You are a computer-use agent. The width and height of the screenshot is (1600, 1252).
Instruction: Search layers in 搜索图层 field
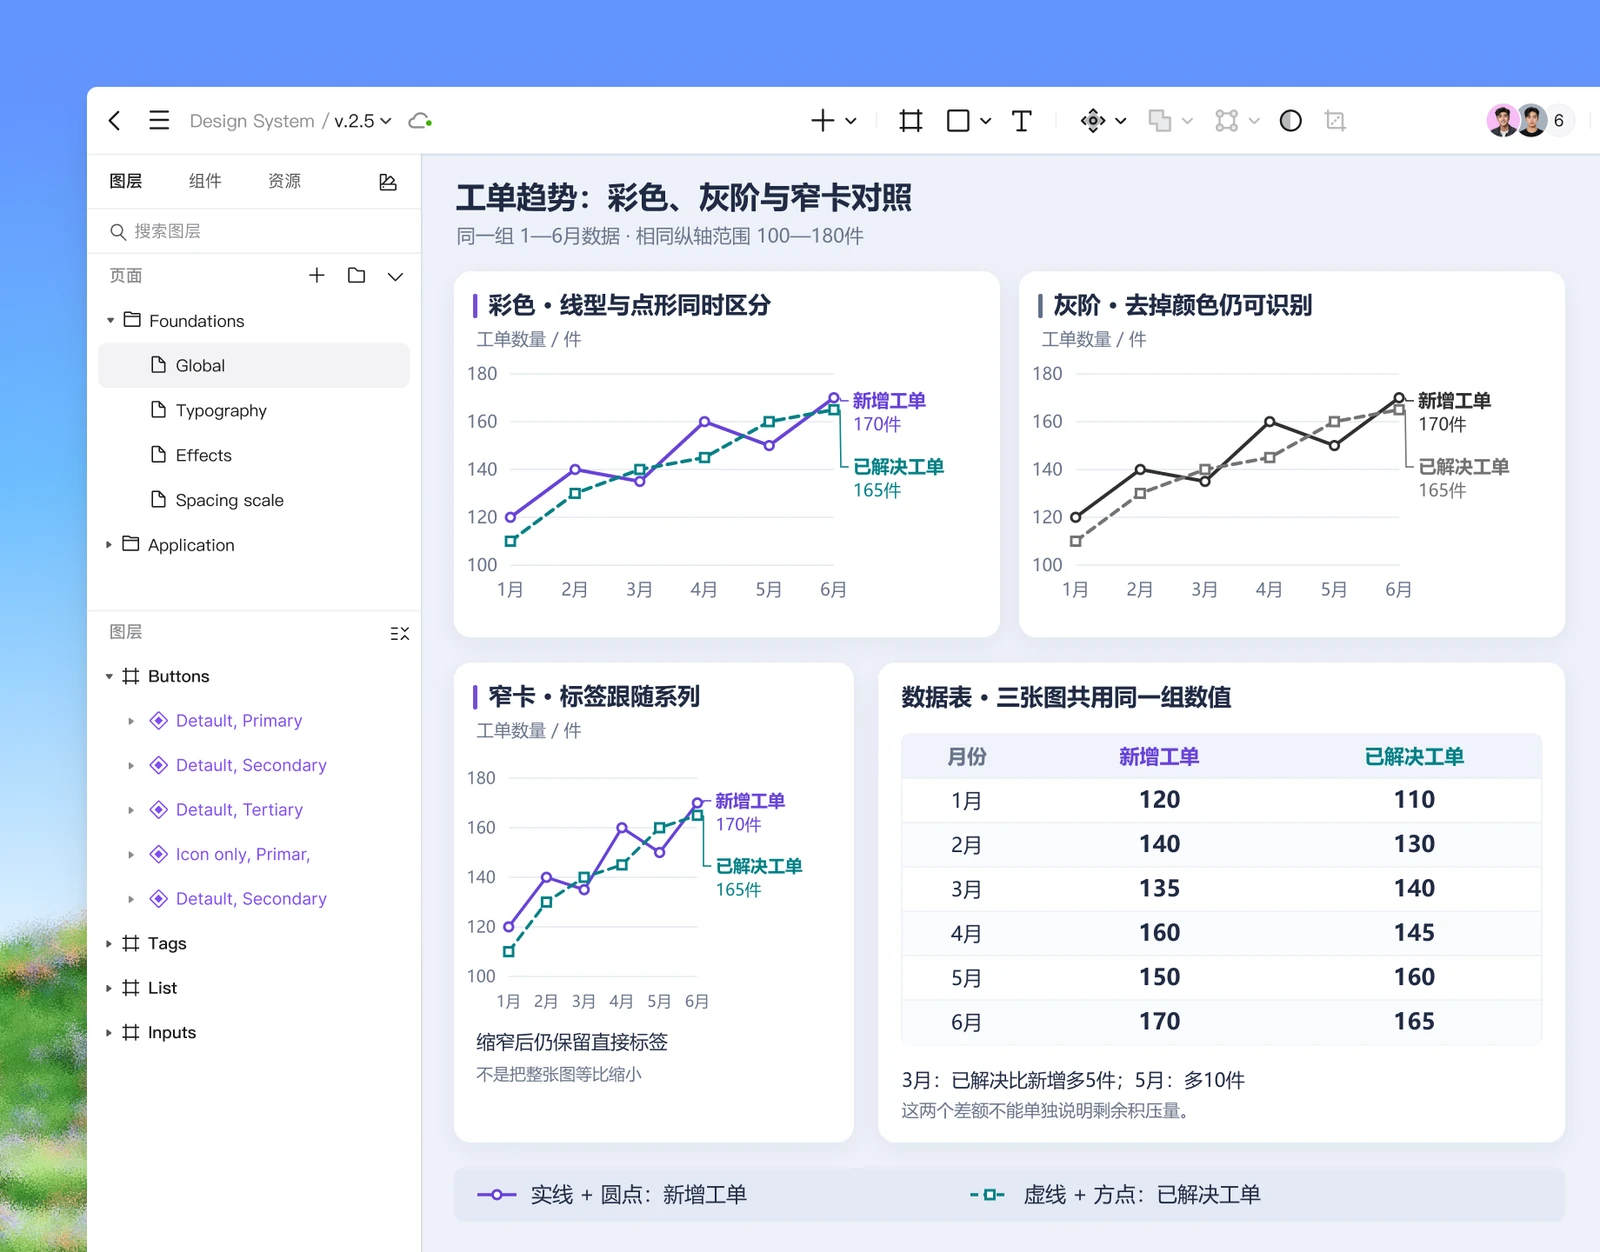[254, 231]
